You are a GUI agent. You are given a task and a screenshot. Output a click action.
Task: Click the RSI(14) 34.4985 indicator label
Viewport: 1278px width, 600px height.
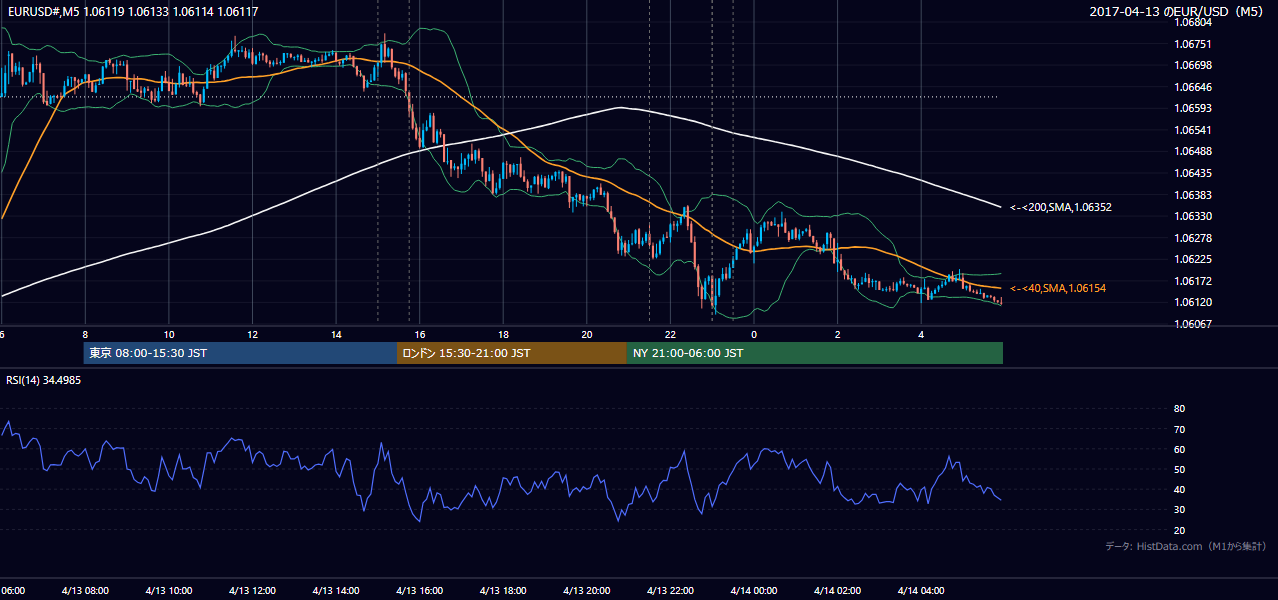pyautogui.click(x=44, y=380)
